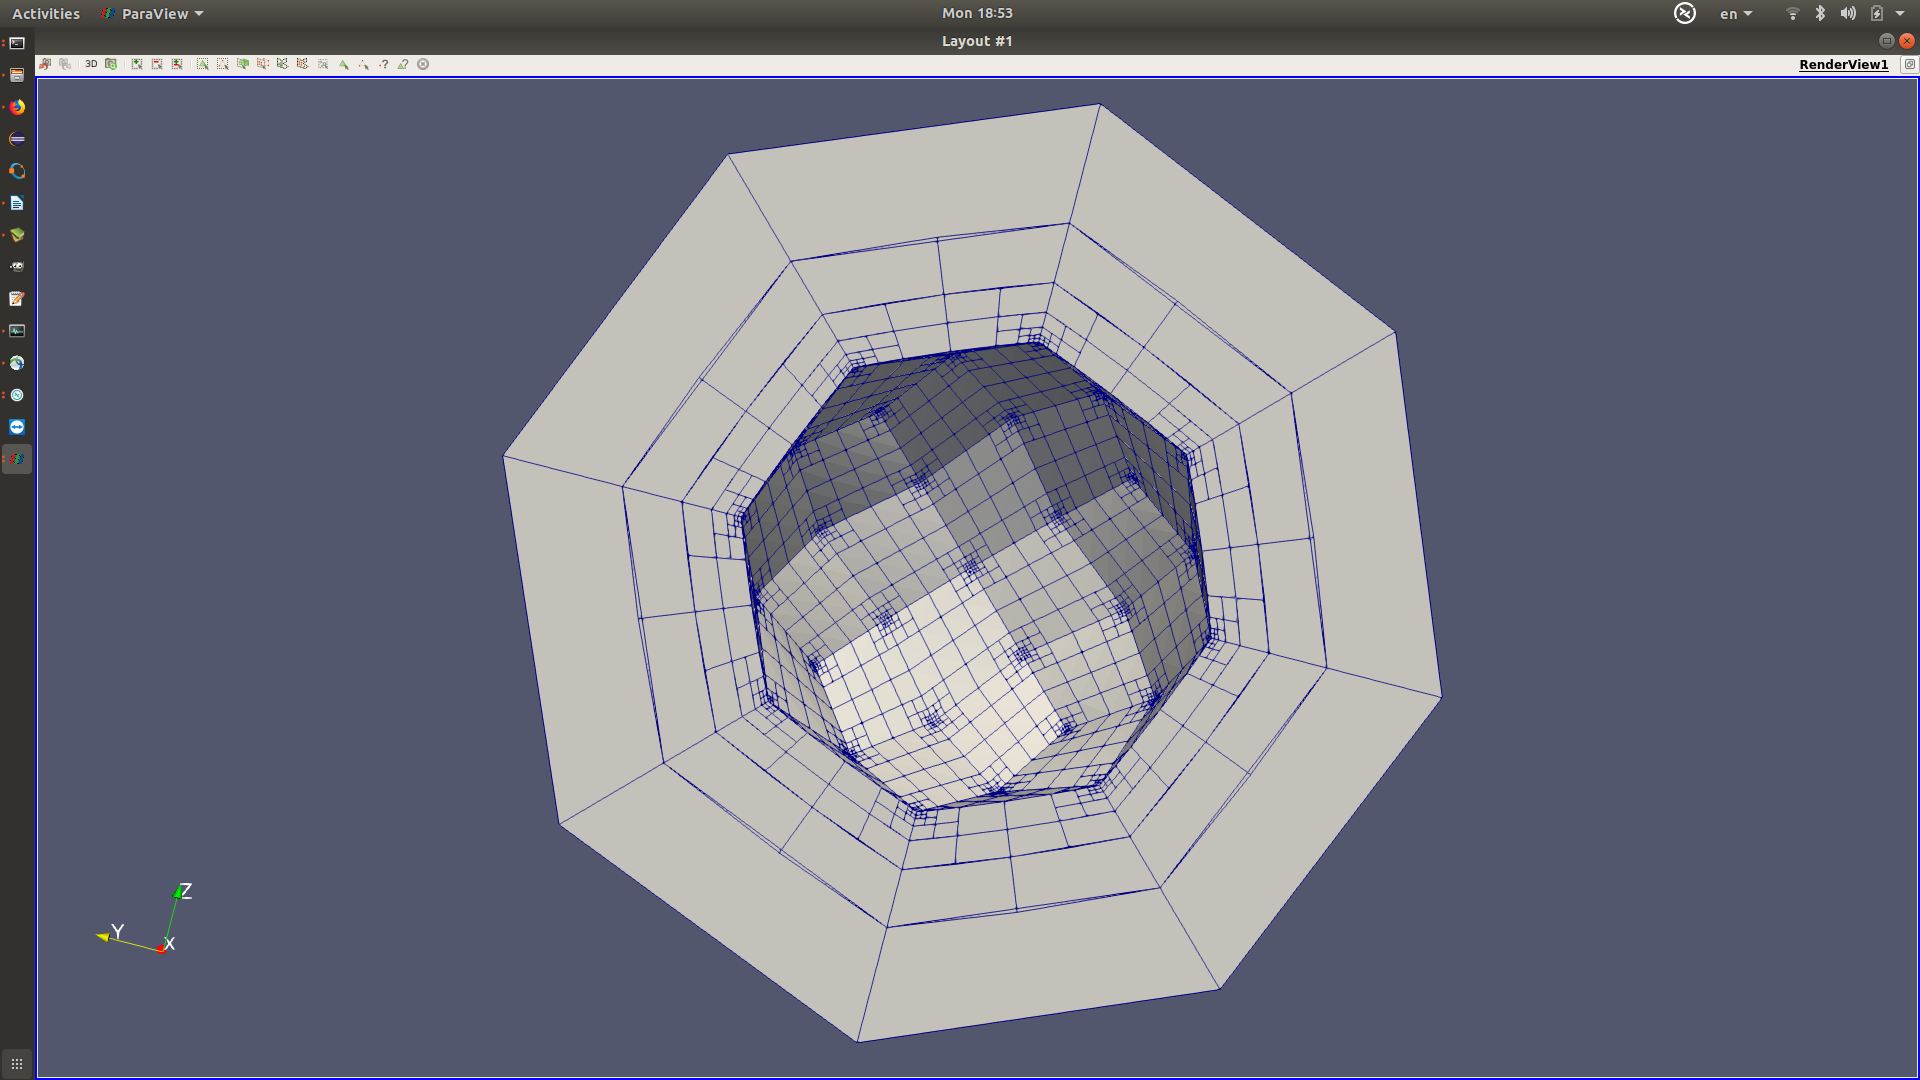This screenshot has width=1920, height=1080.
Task: Click the ParaView dock icon
Action: click(x=17, y=459)
